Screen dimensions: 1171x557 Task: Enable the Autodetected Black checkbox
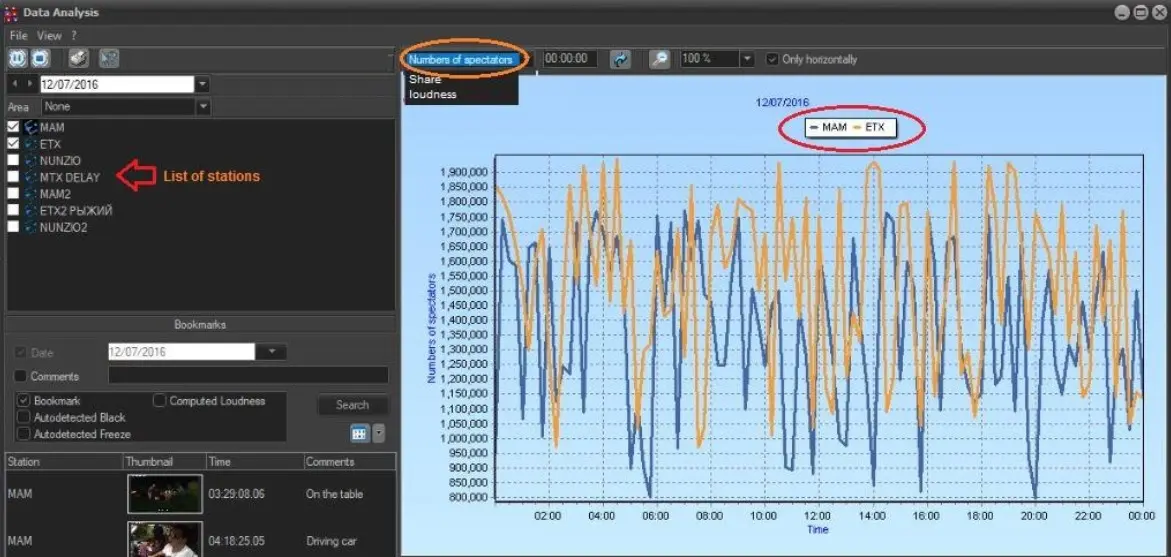24,417
